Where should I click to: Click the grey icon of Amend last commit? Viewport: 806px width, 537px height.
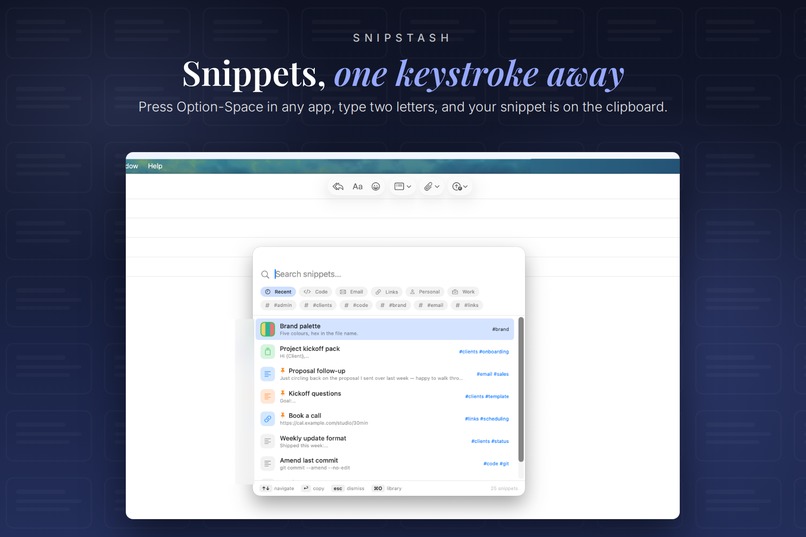[267, 464]
